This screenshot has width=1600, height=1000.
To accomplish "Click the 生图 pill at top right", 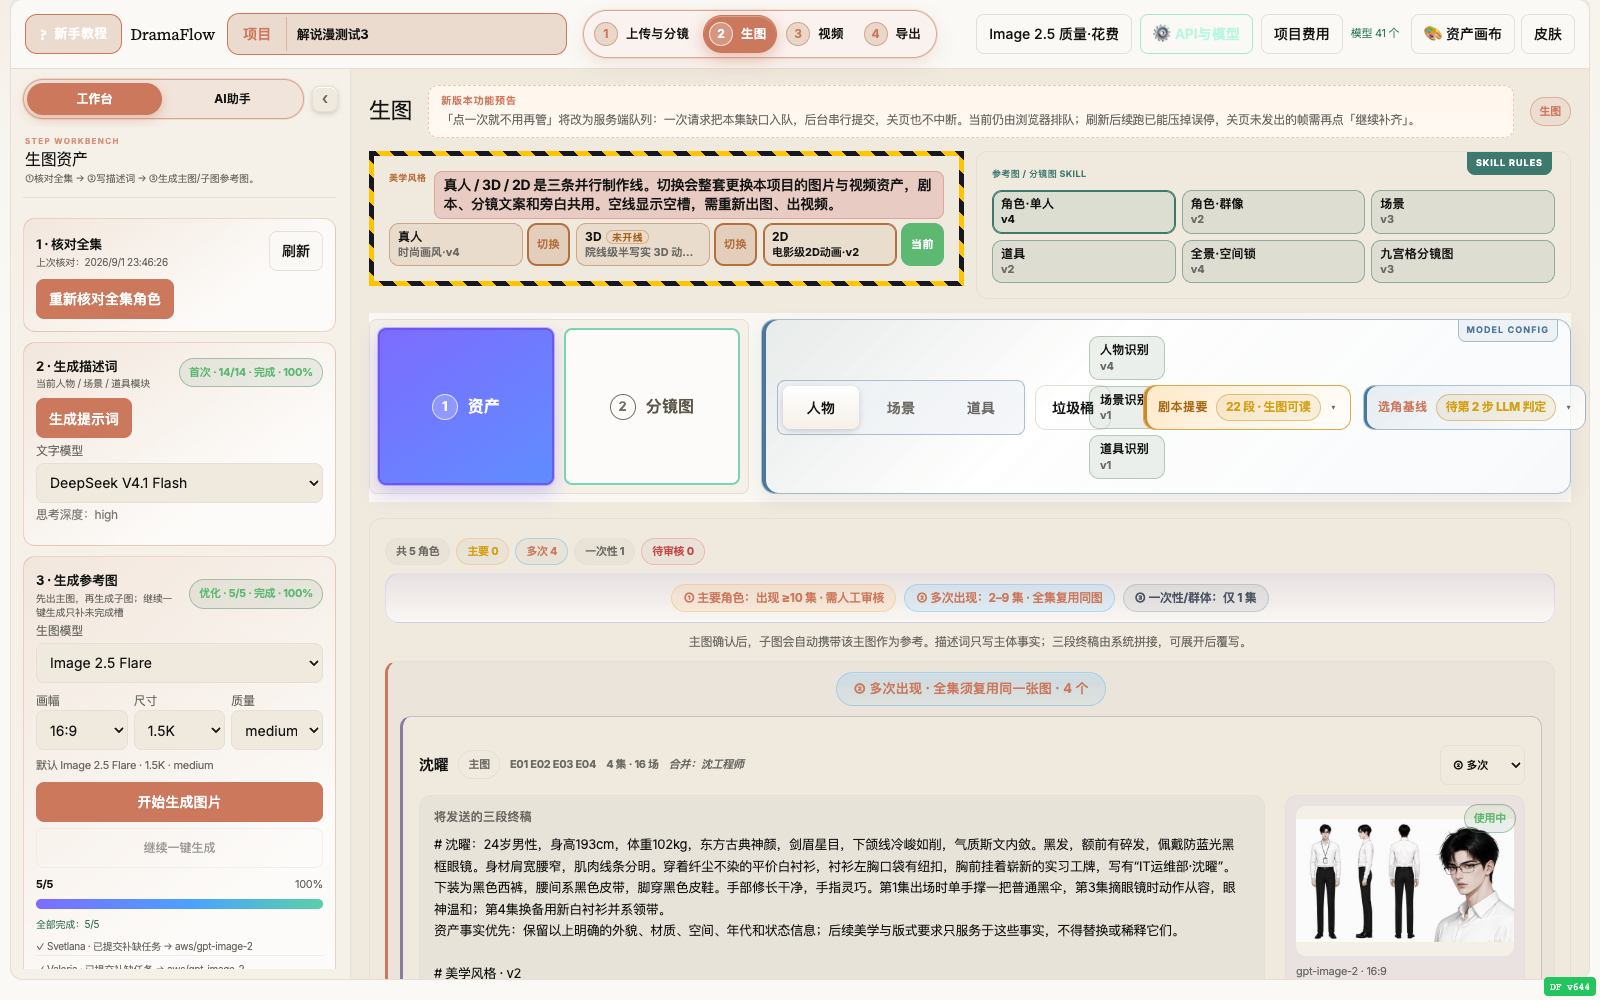I will point(1550,111).
